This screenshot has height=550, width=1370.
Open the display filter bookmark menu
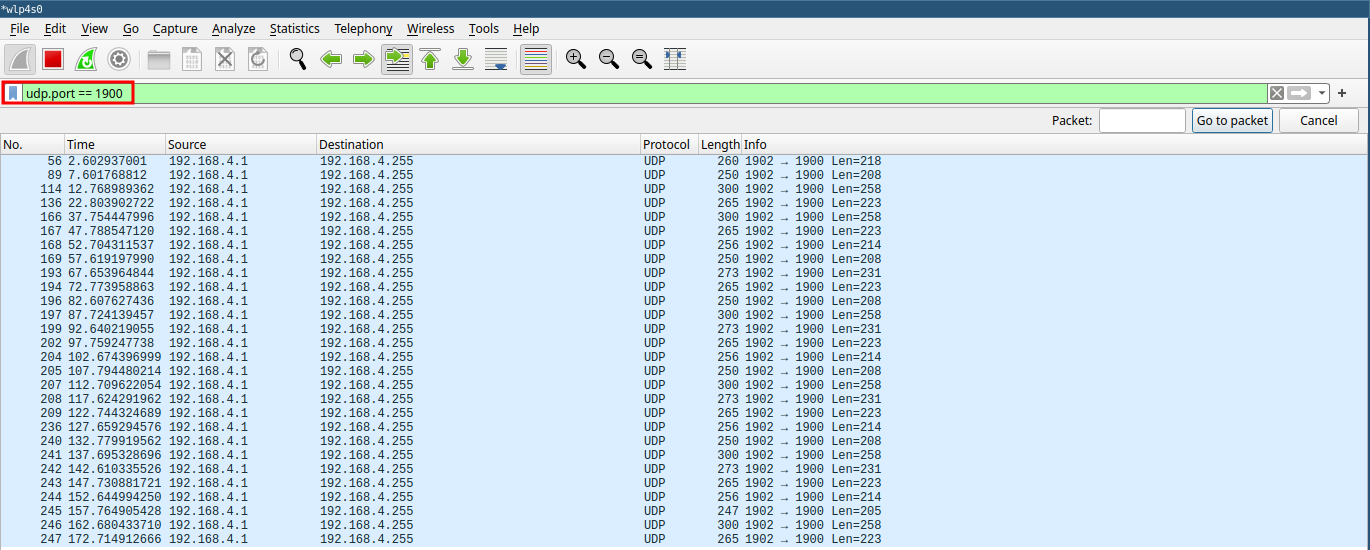click(13, 93)
